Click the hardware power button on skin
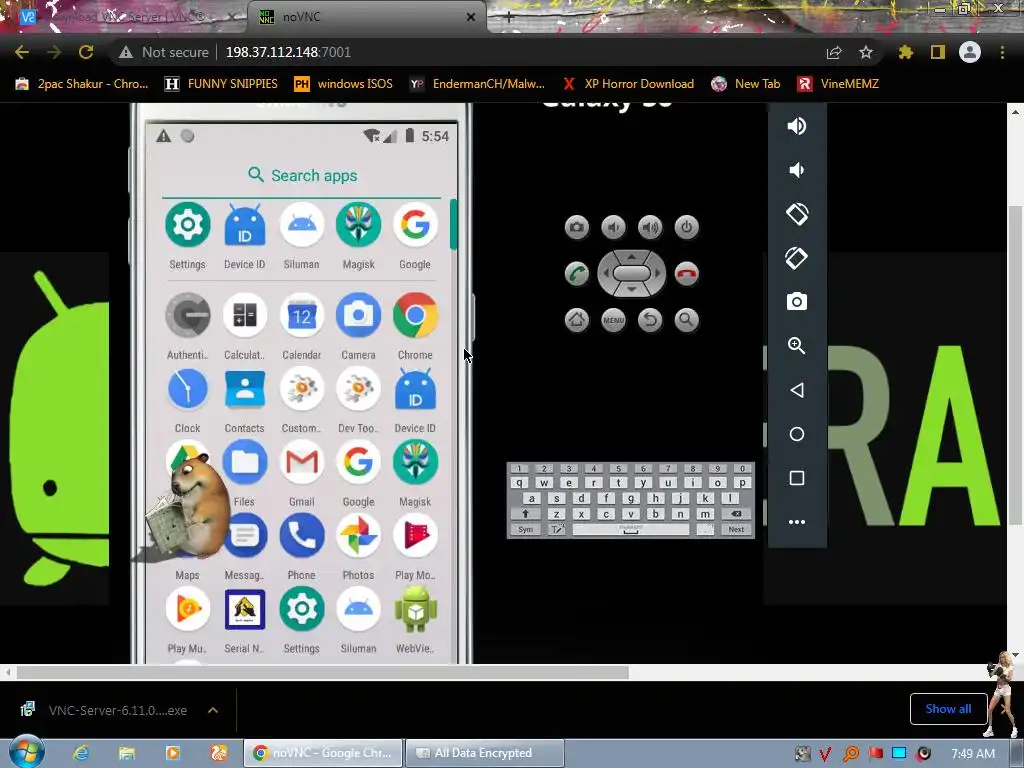Viewport: 1024px width, 768px height. coord(686,227)
